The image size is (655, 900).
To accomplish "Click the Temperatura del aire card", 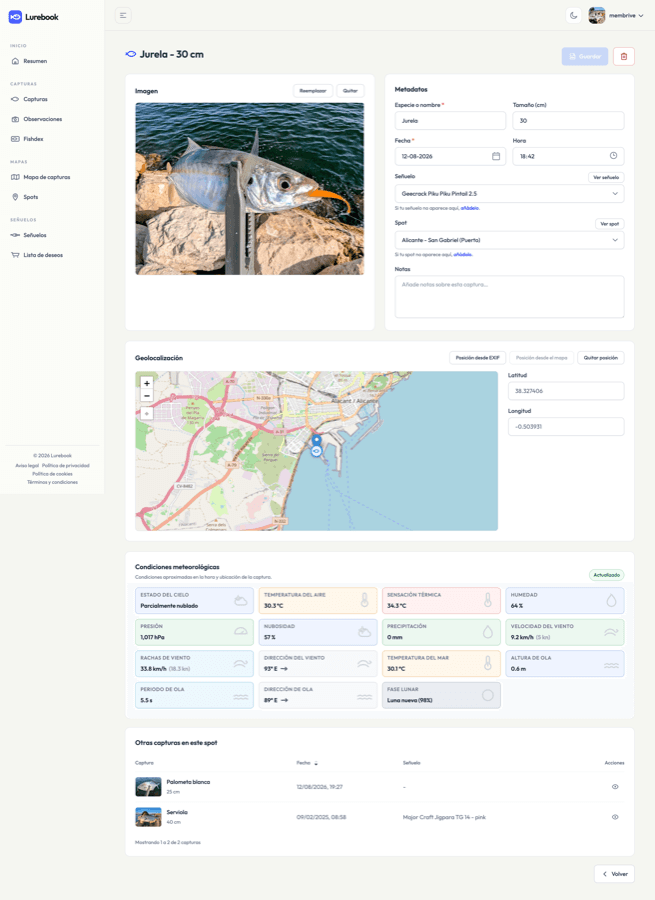I will click(x=317, y=600).
